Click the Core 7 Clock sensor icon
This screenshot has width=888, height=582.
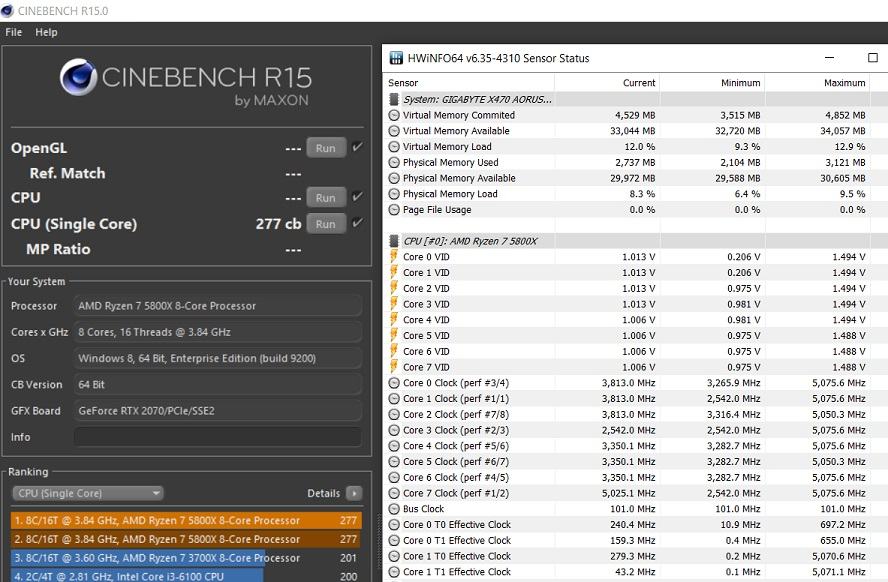[x=394, y=493]
